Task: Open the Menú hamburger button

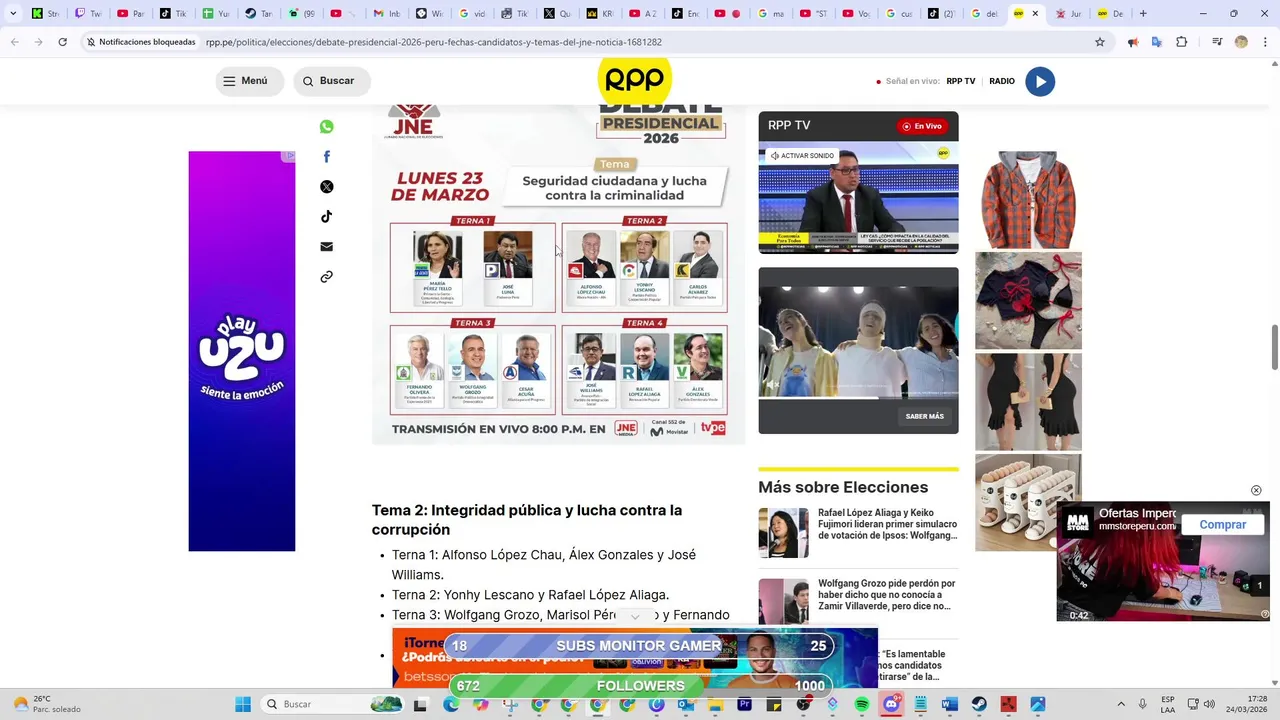Action: coord(248,81)
